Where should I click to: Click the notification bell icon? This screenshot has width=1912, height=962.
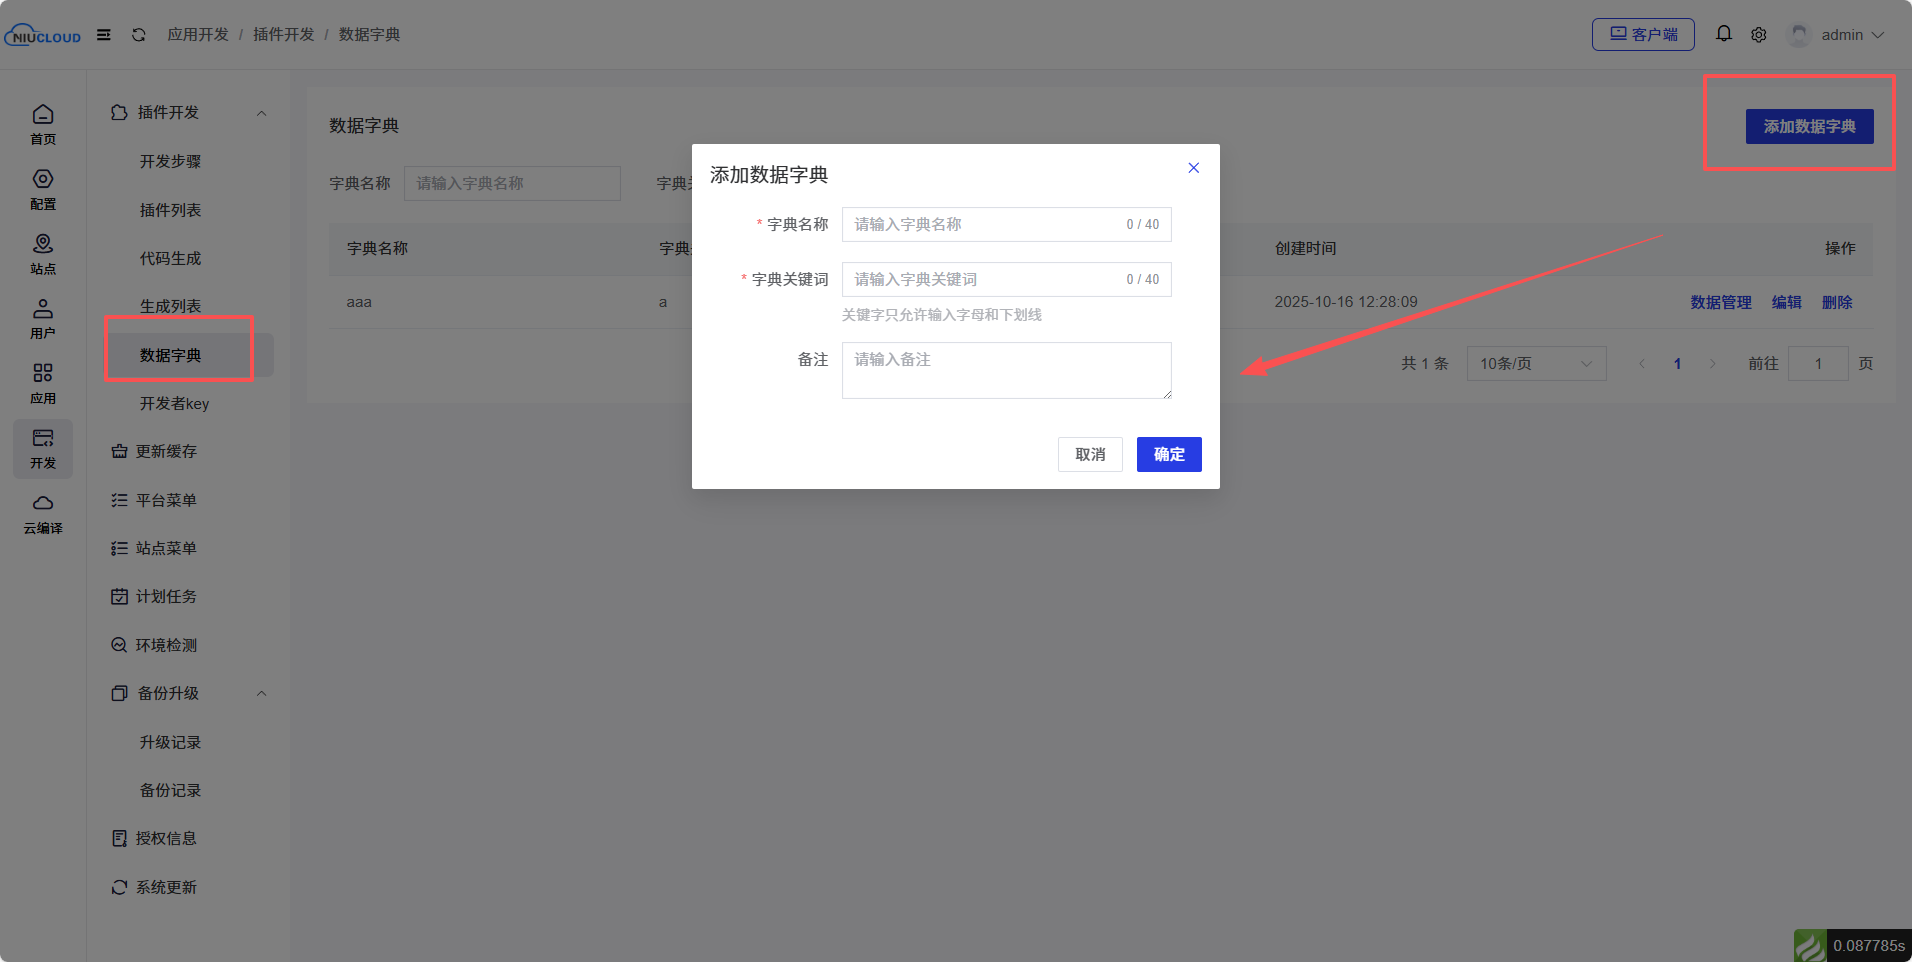click(x=1723, y=34)
